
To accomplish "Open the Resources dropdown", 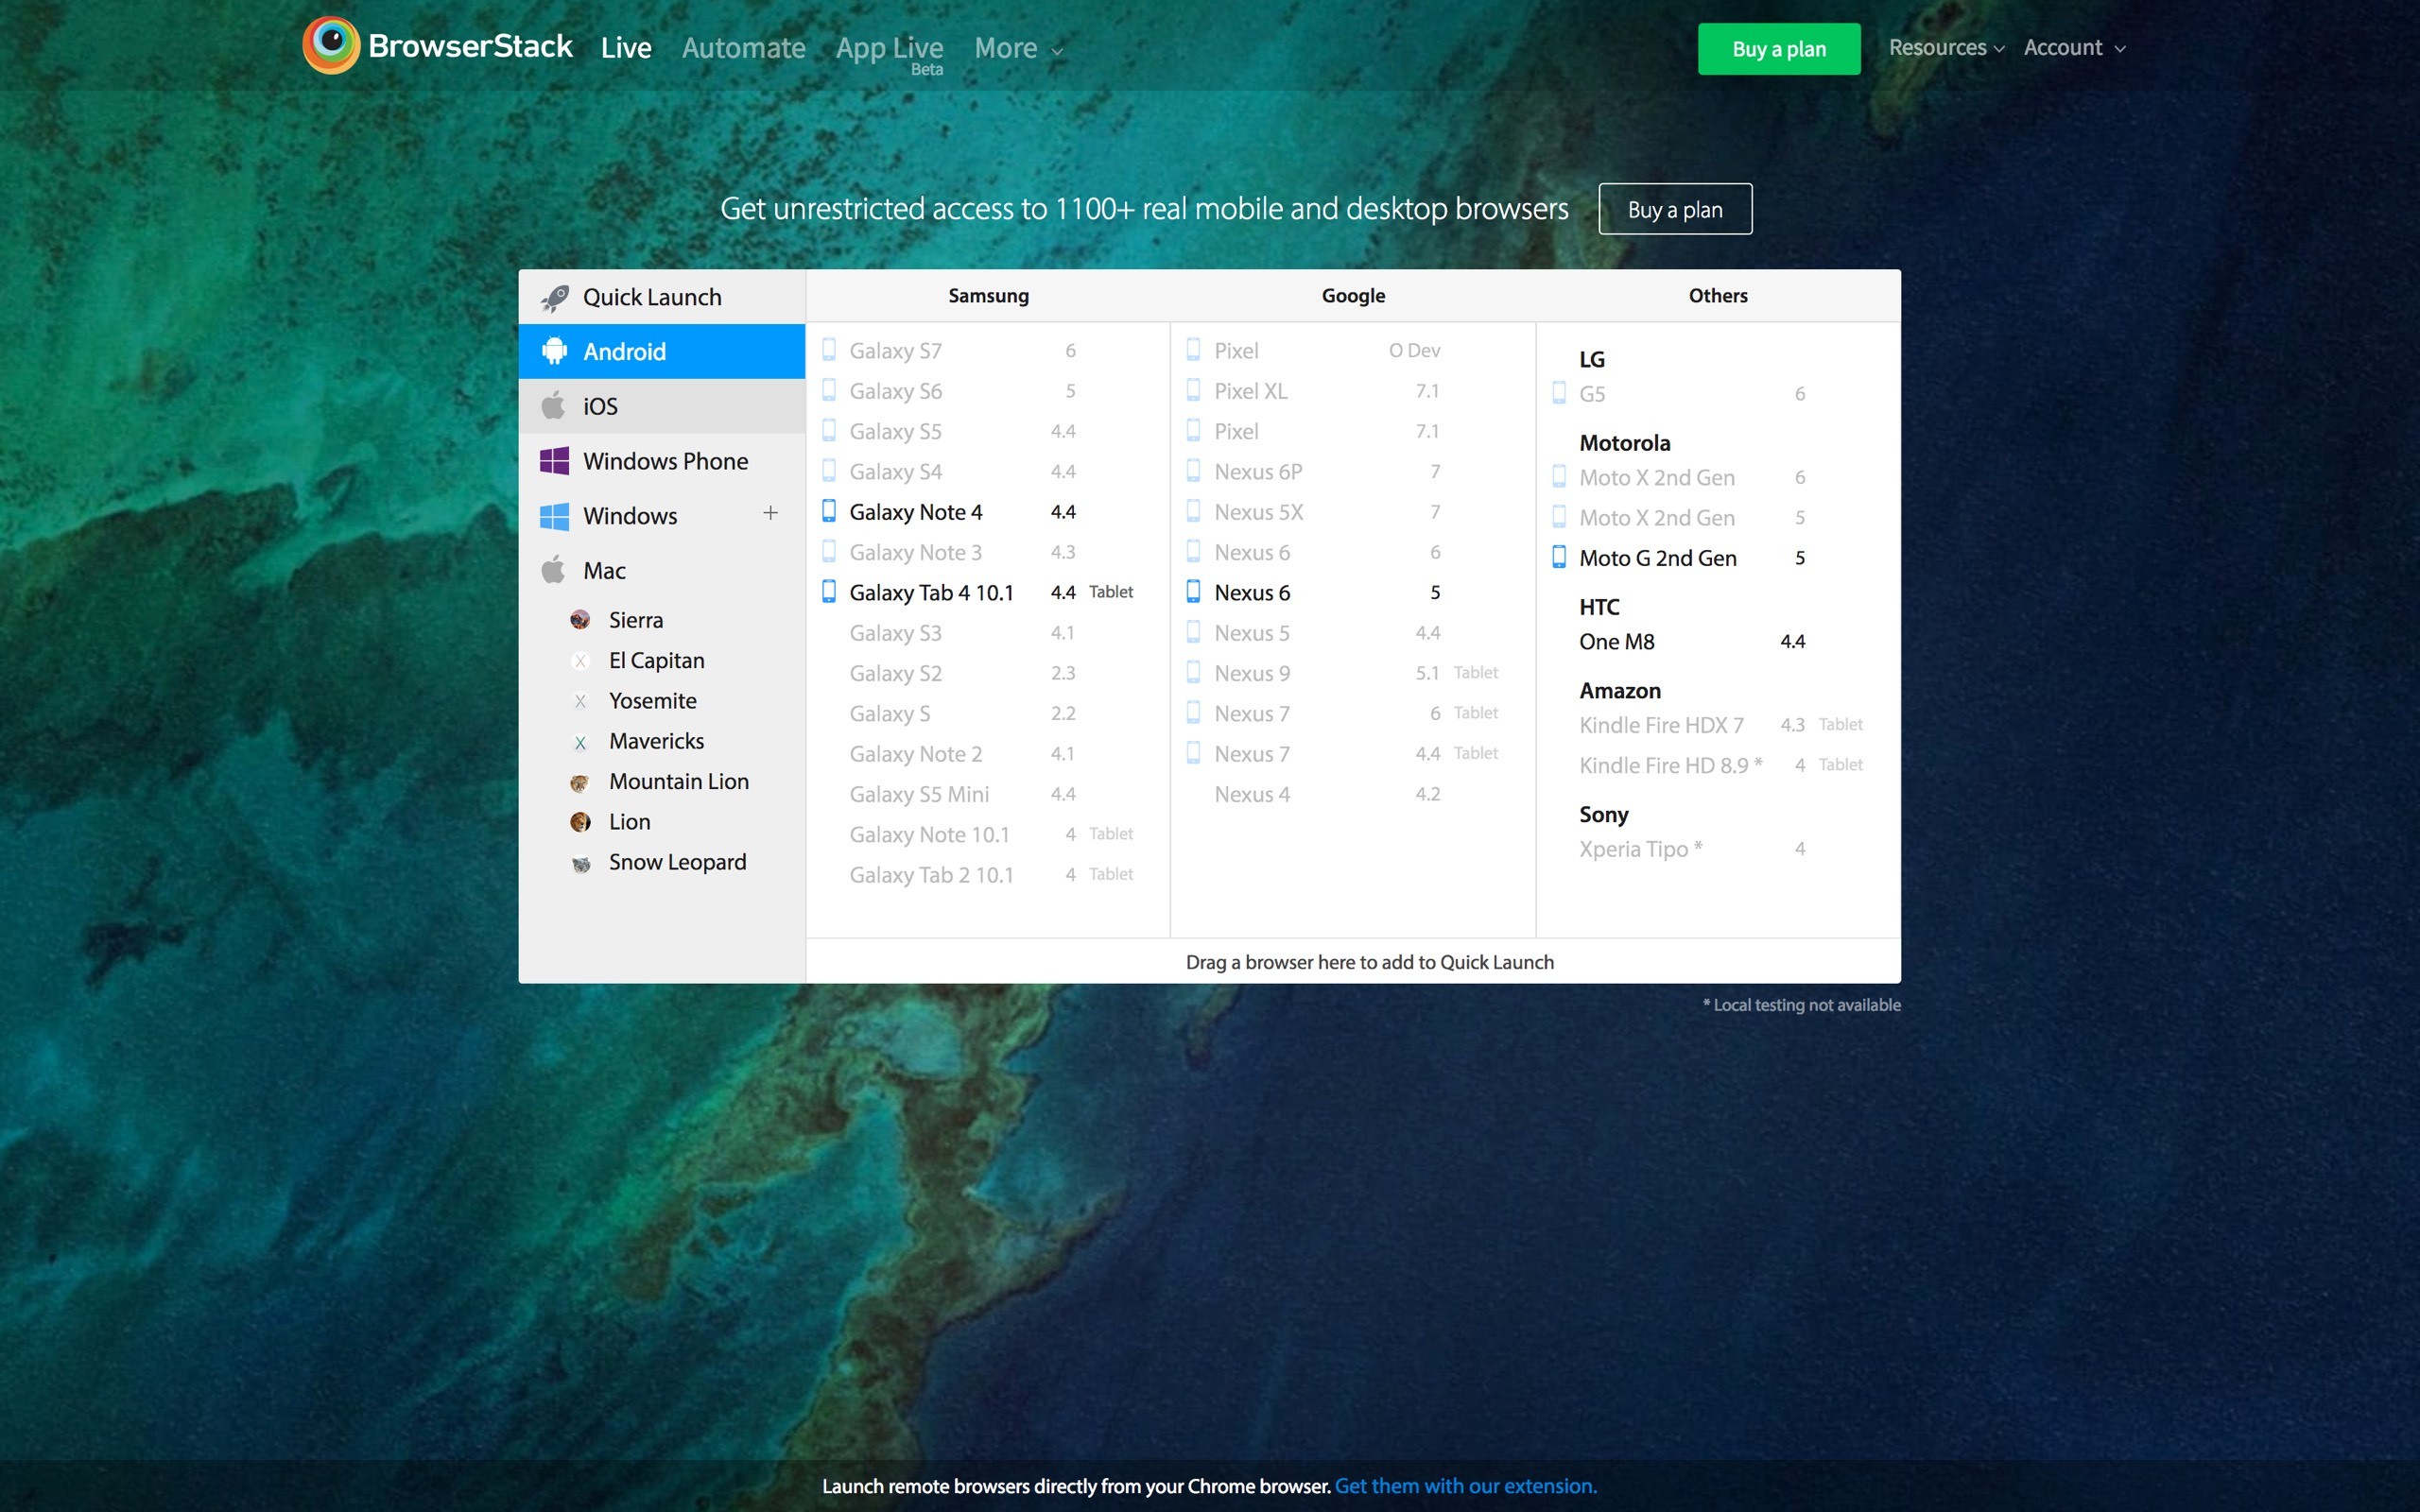I will coord(1945,48).
